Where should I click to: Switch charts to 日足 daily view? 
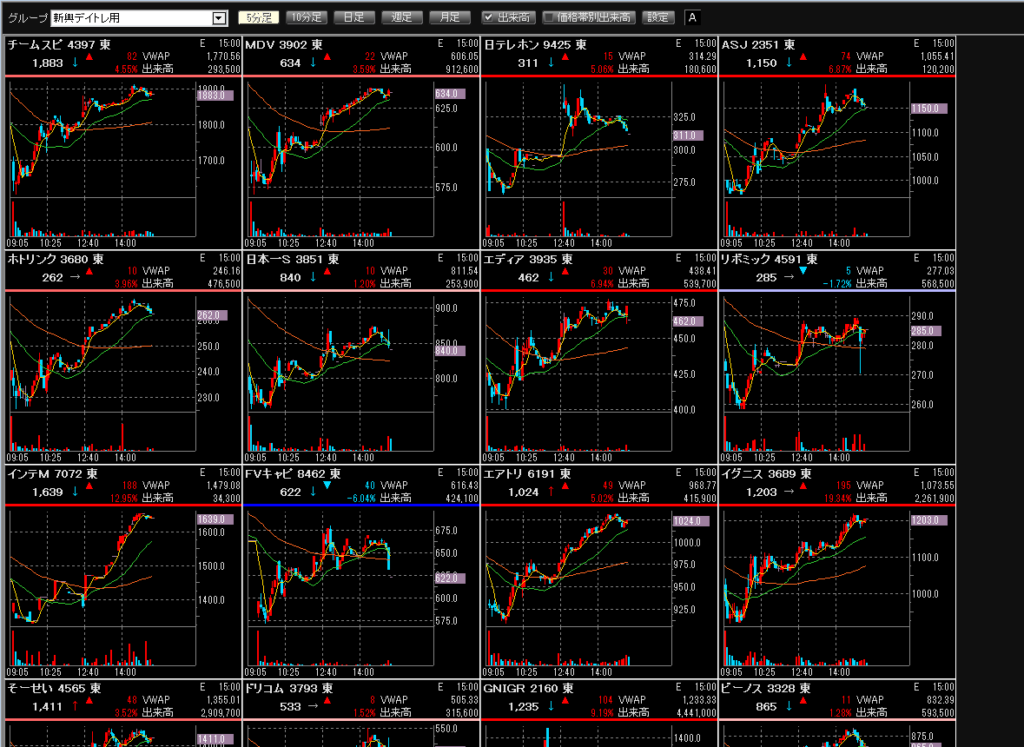click(352, 17)
